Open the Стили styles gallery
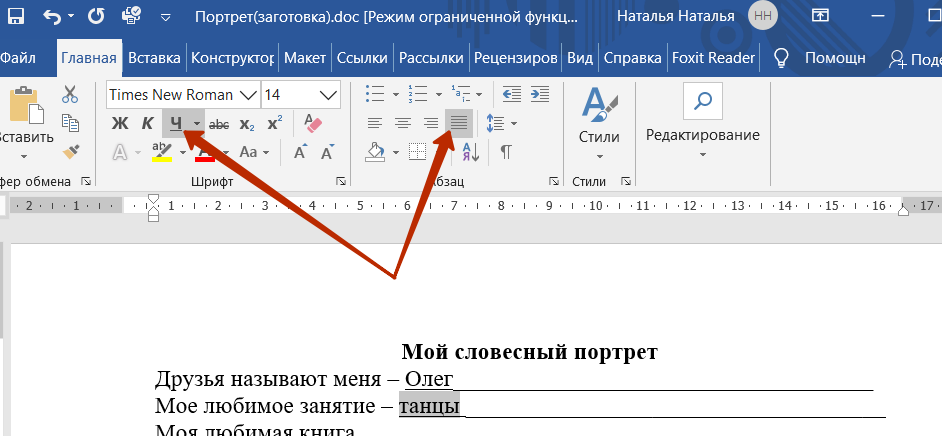The image size is (942, 436). pos(600,123)
